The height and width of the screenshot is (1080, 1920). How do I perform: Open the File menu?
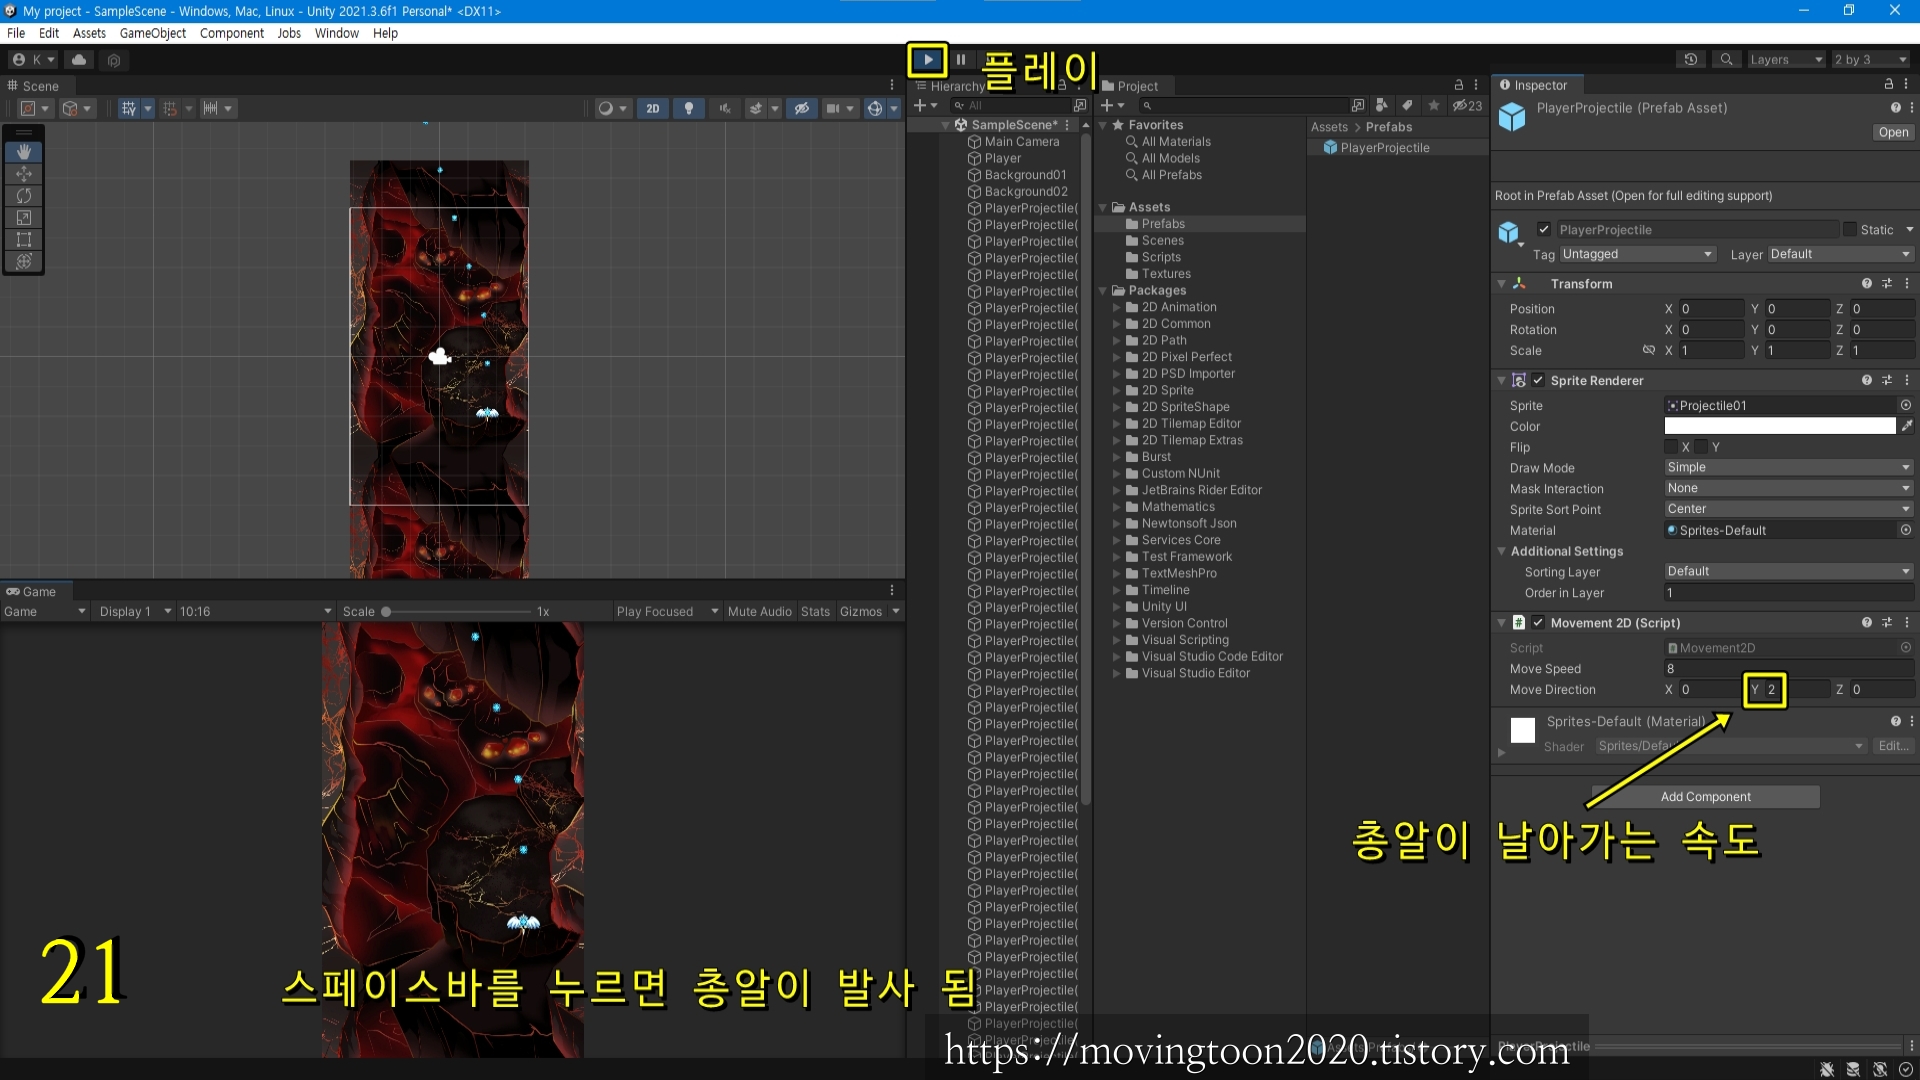tap(16, 33)
